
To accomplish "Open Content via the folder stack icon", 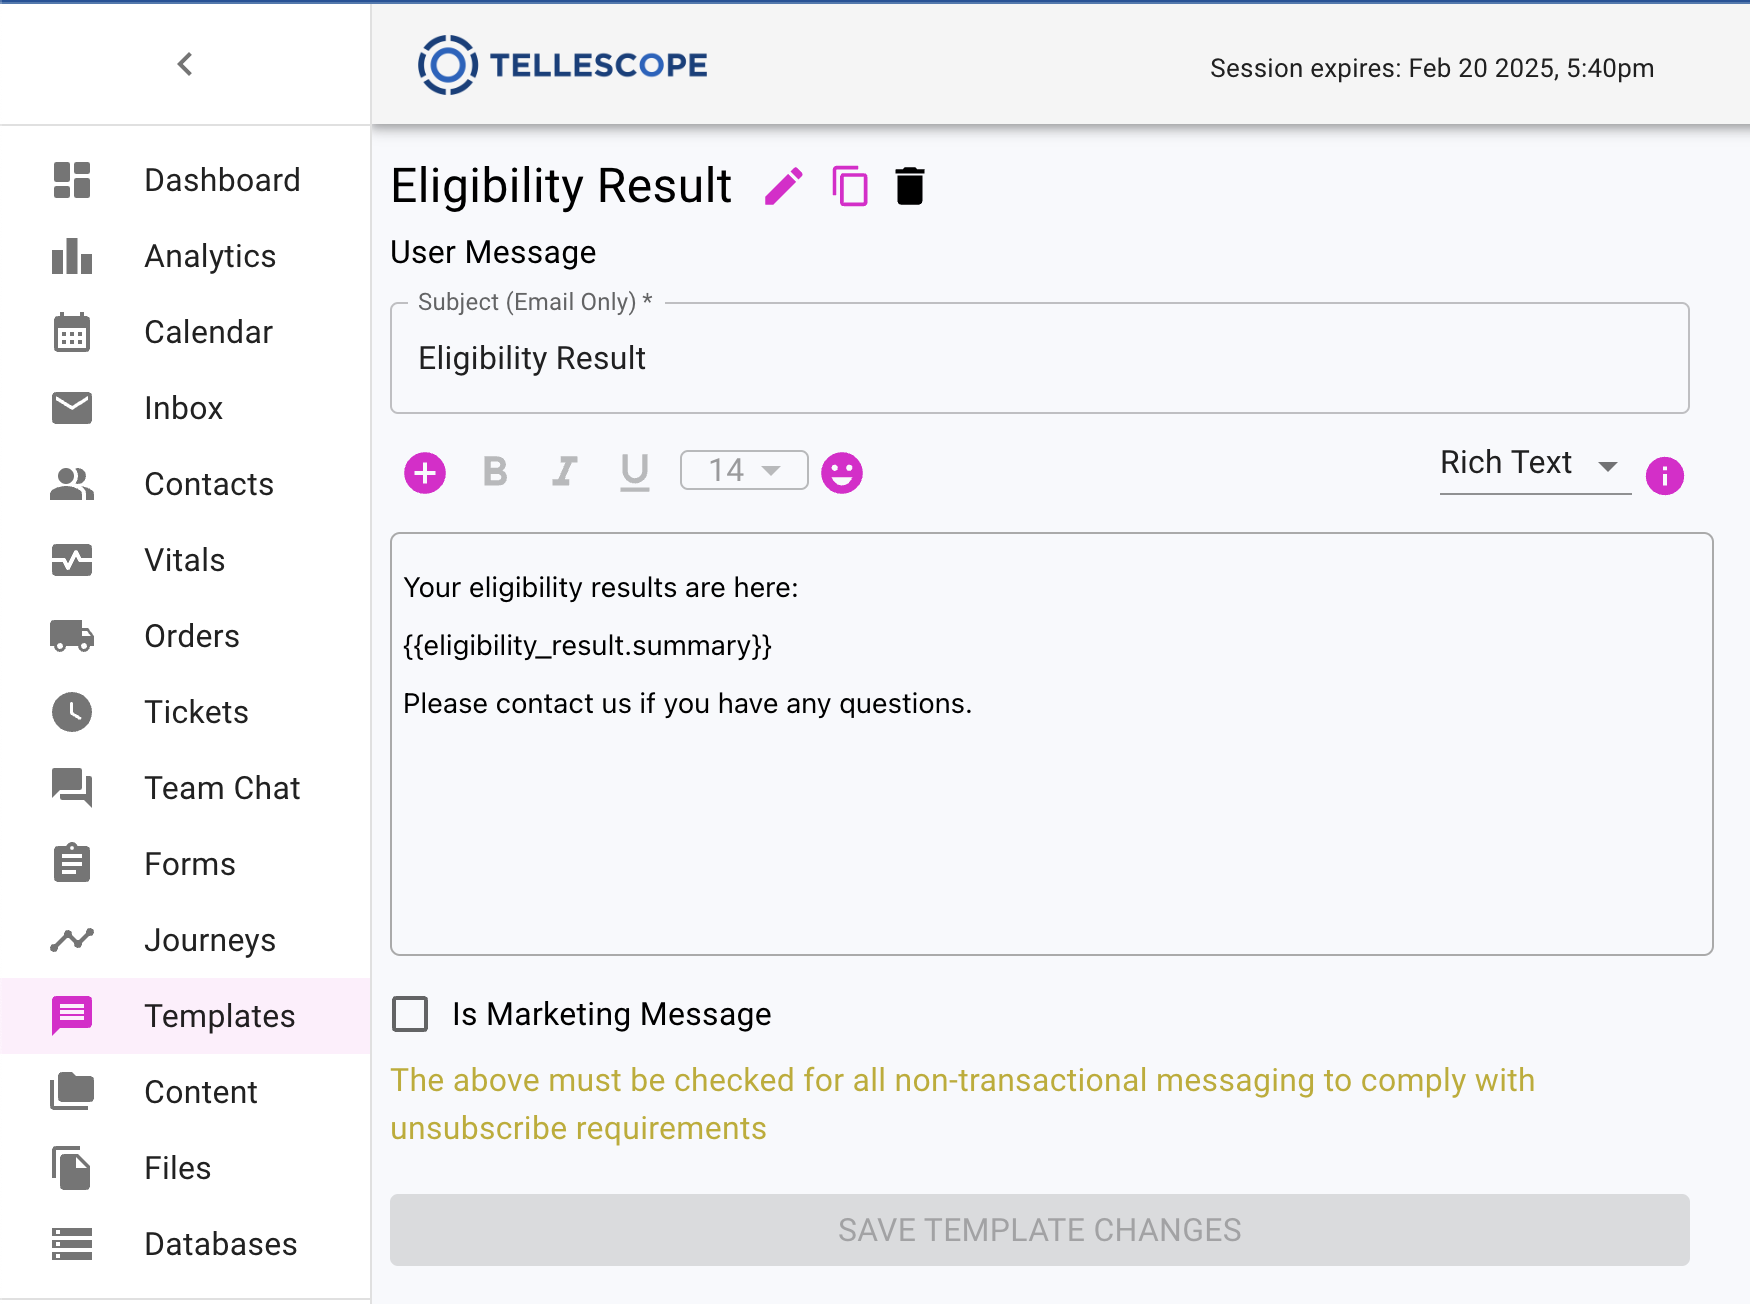I will click(x=72, y=1092).
